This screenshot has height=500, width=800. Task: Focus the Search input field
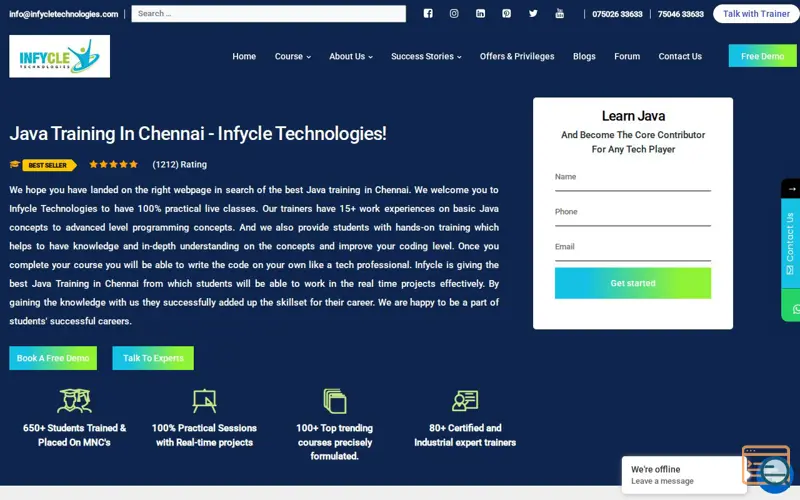(269, 14)
